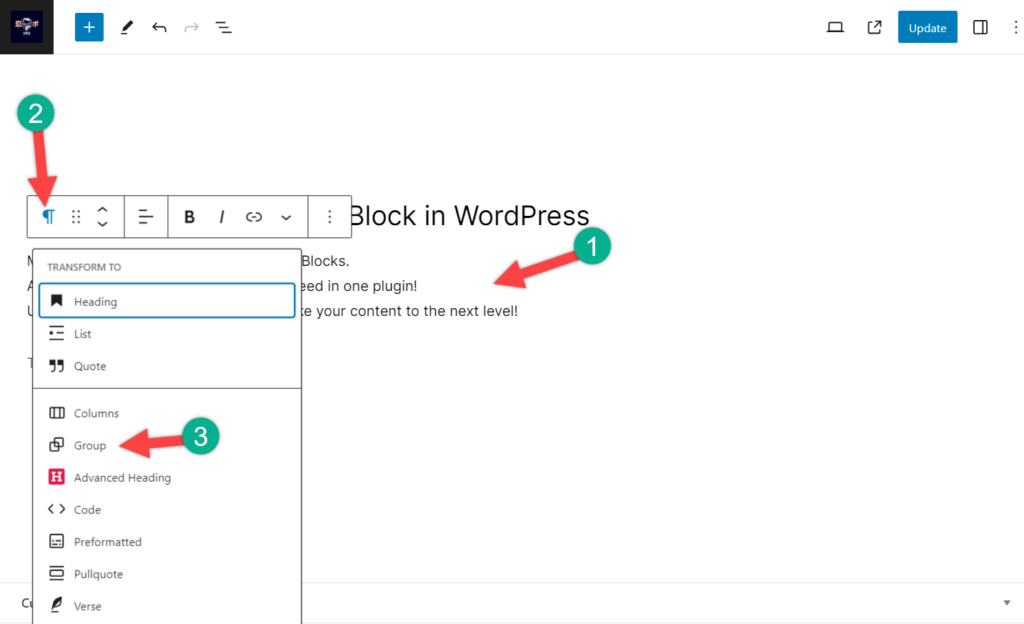The height and width of the screenshot is (624, 1024).
Task: Click the Update button
Action: (x=927, y=27)
